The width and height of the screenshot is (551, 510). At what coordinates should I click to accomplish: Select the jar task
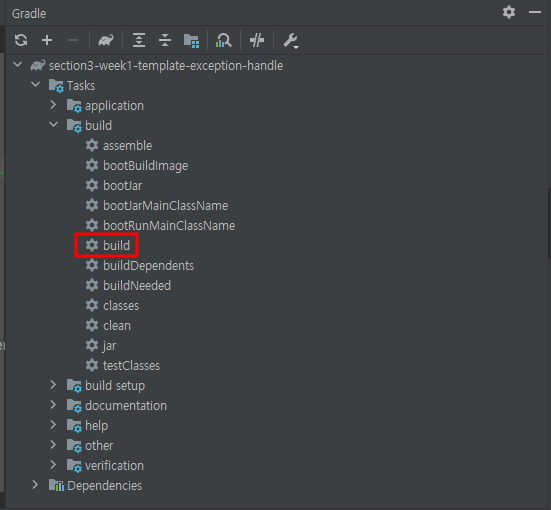point(109,346)
